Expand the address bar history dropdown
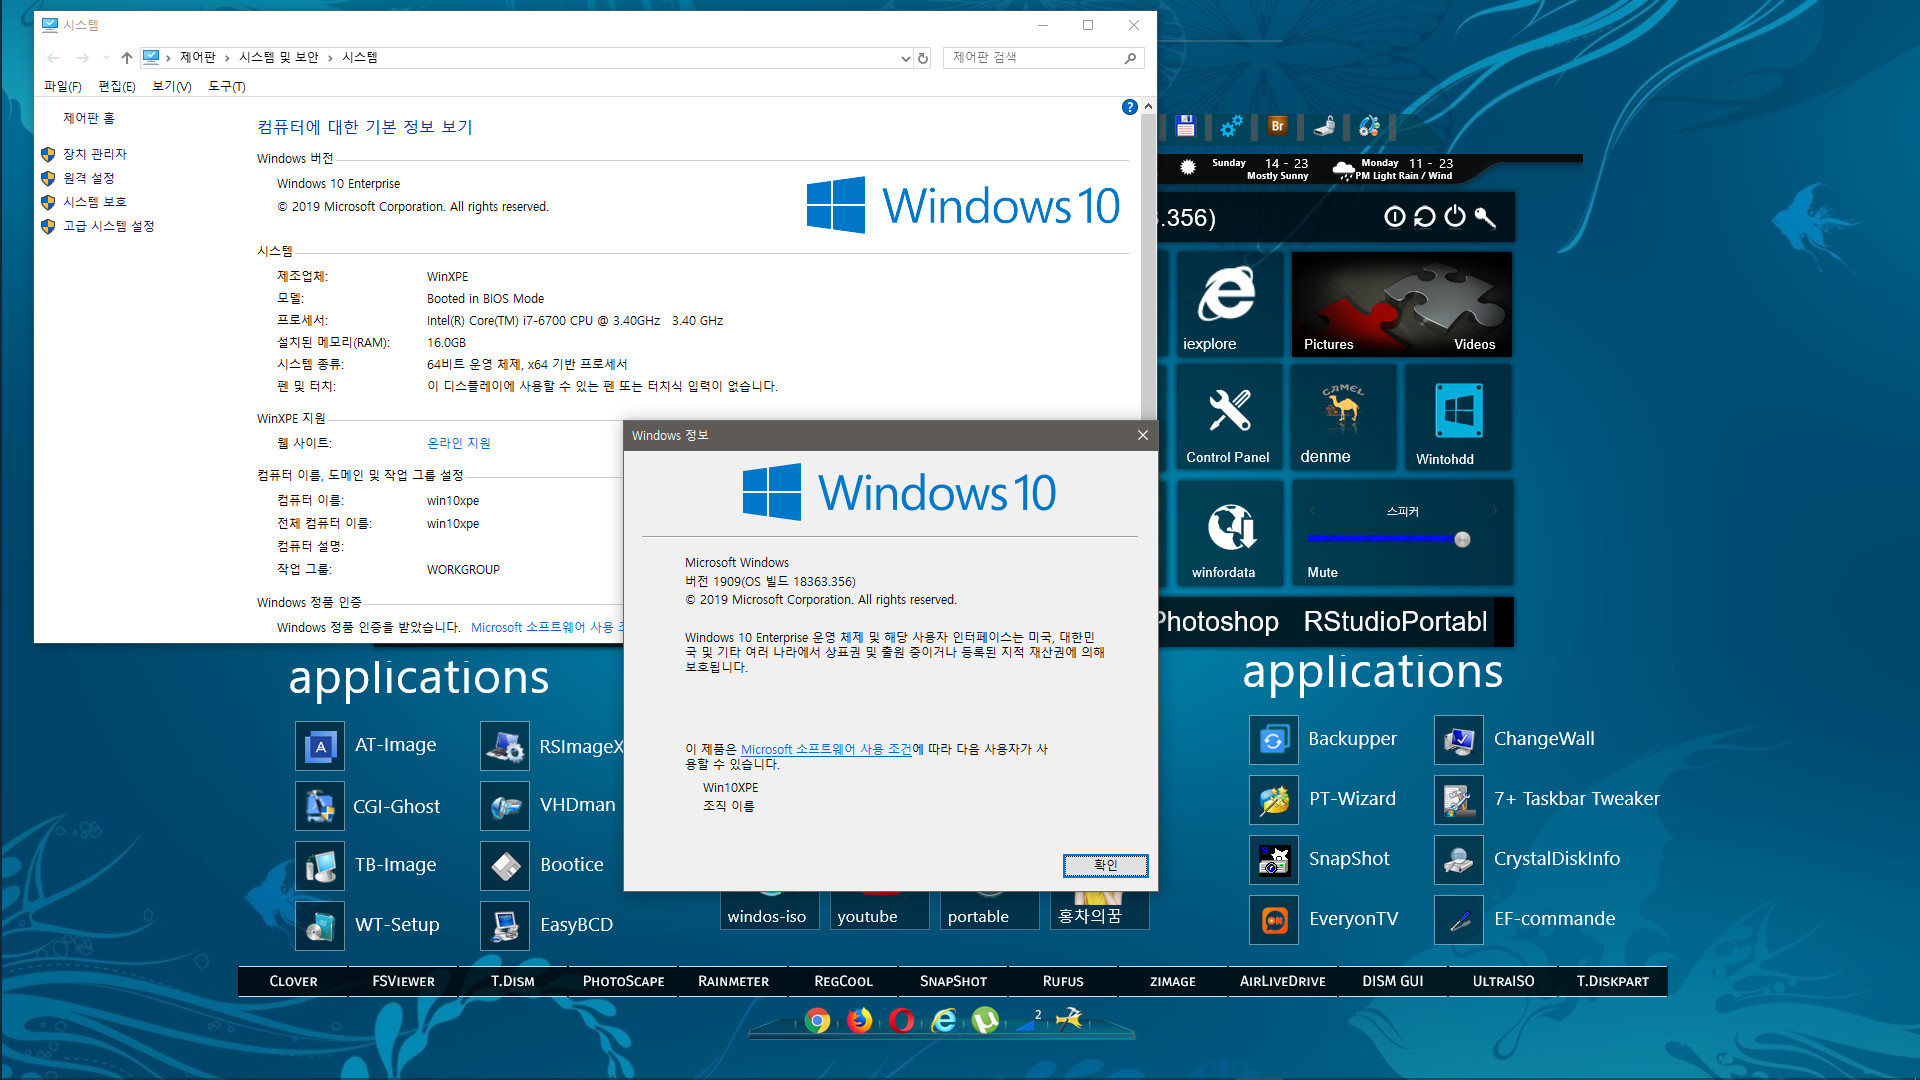The image size is (1920, 1080). [x=905, y=58]
